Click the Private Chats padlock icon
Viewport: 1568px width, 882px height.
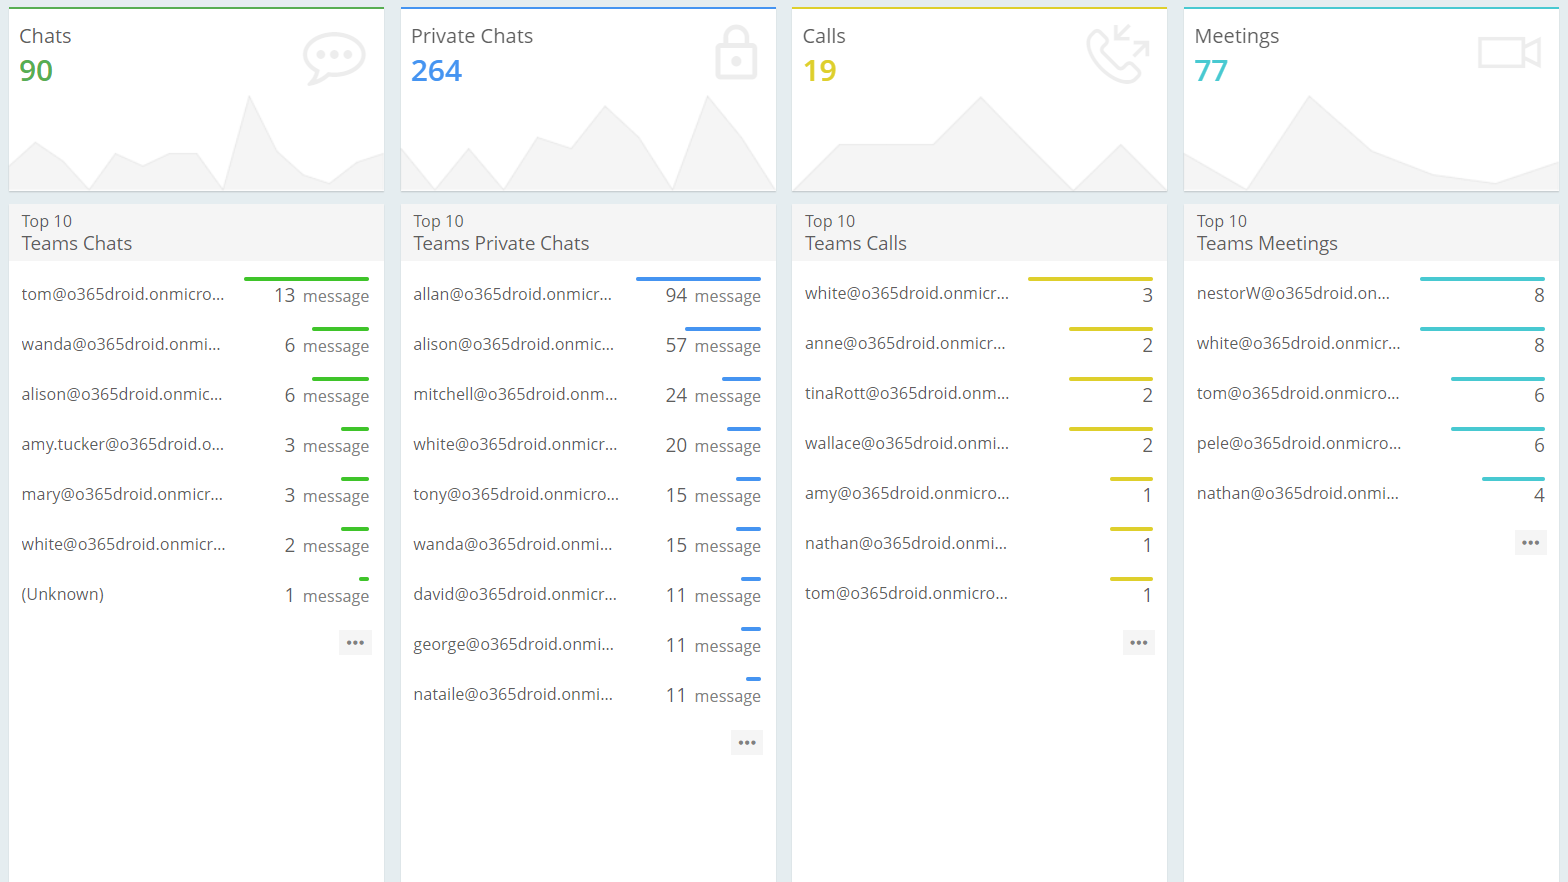coord(736,54)
